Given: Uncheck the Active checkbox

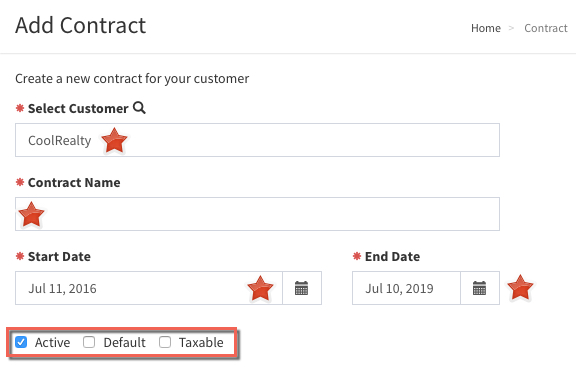Looking at the screenshot, I should [21, 342].
